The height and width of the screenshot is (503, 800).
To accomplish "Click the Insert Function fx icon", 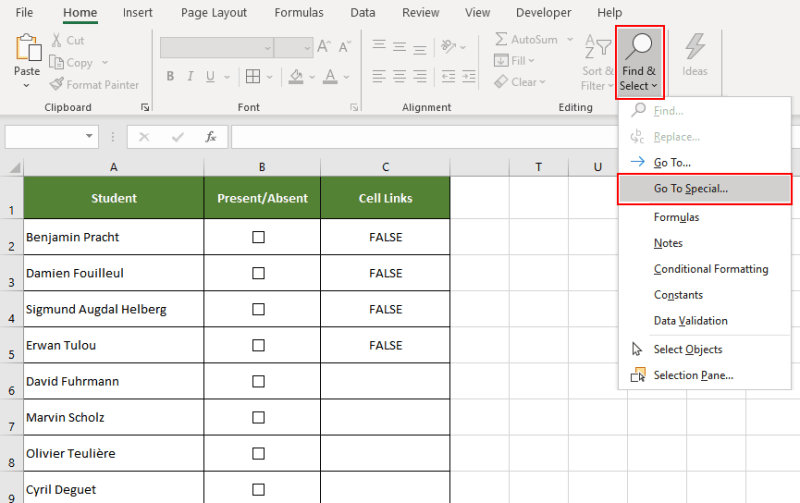I will (211, 137).
